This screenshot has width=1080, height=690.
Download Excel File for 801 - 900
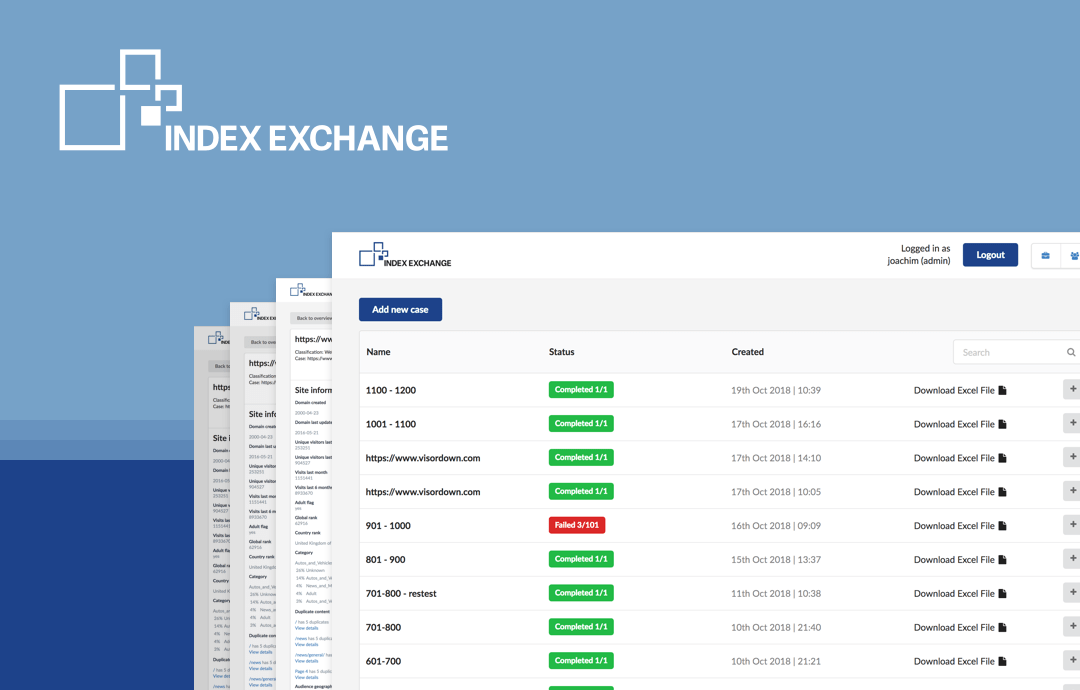click(960, 560)
